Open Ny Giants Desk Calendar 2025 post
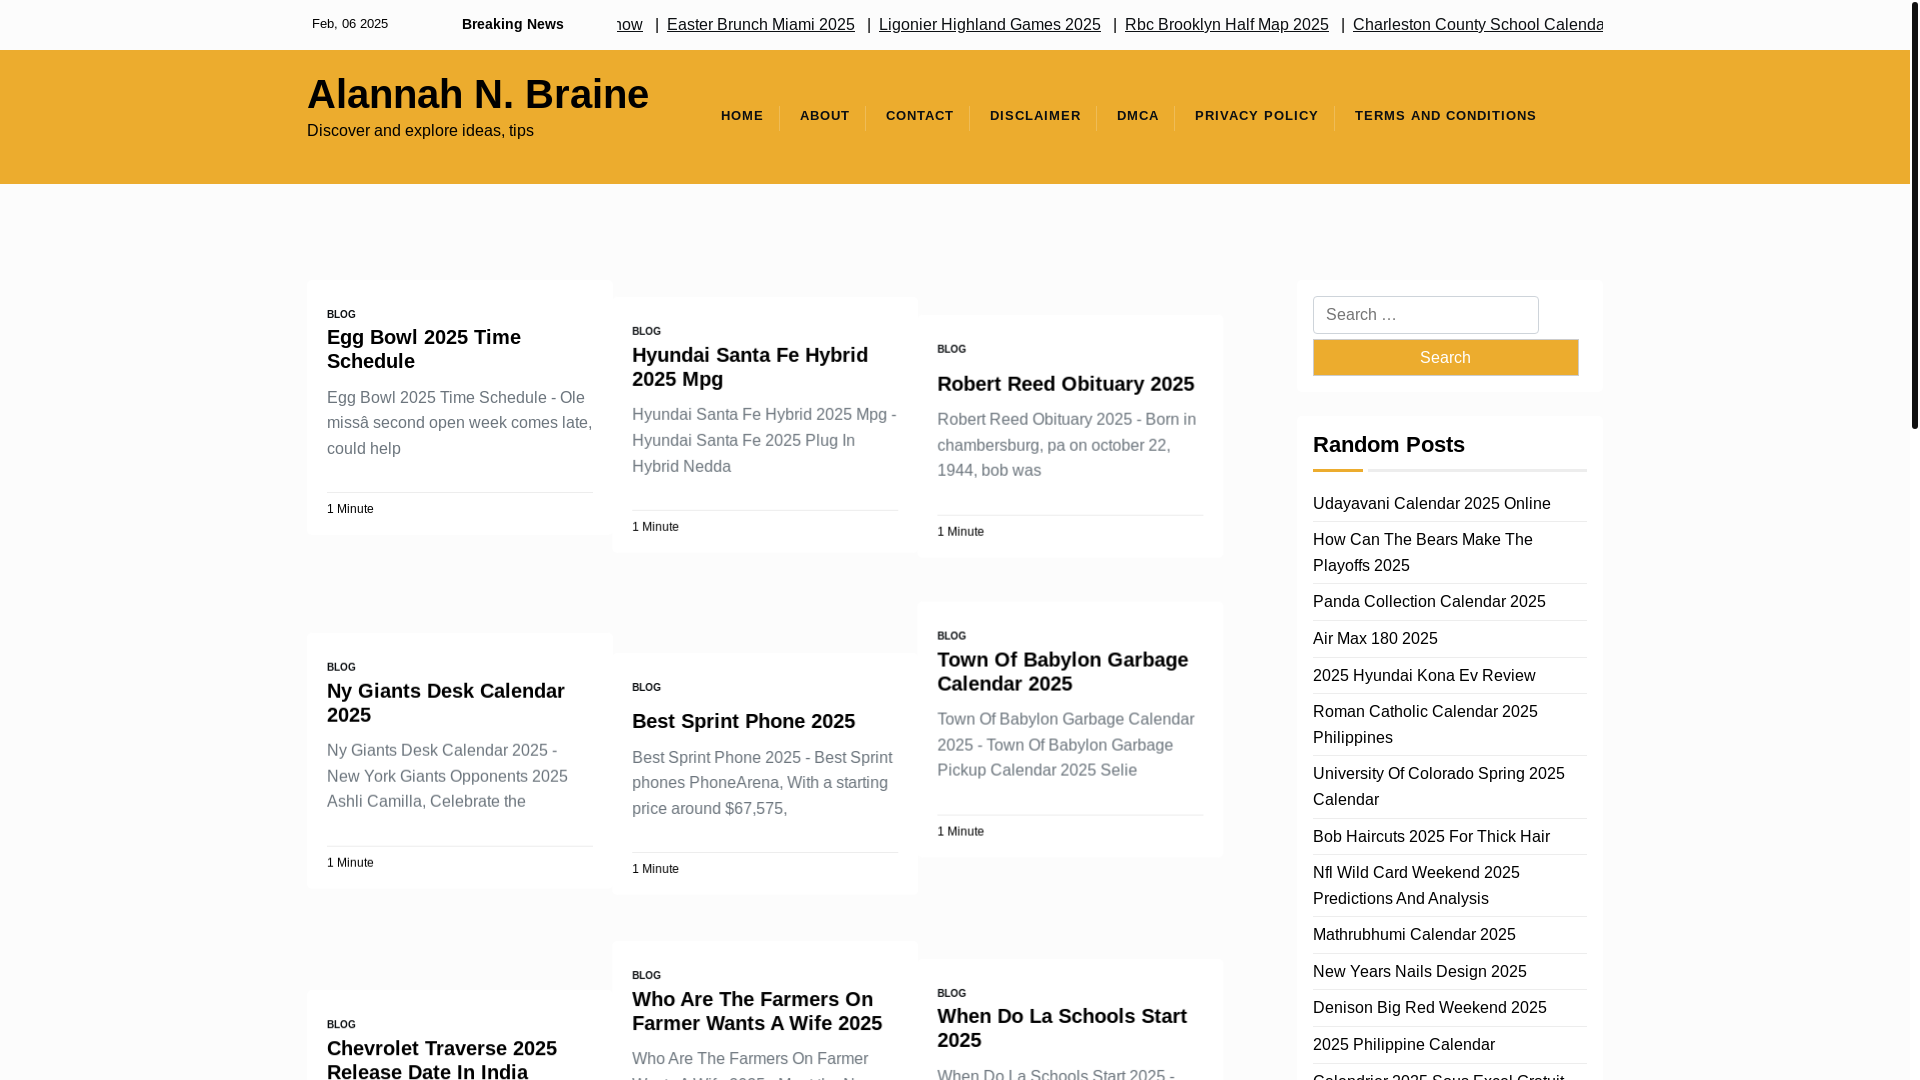Image resolution: width=1920 pixels, height=1080 pixels. (445, 703)
